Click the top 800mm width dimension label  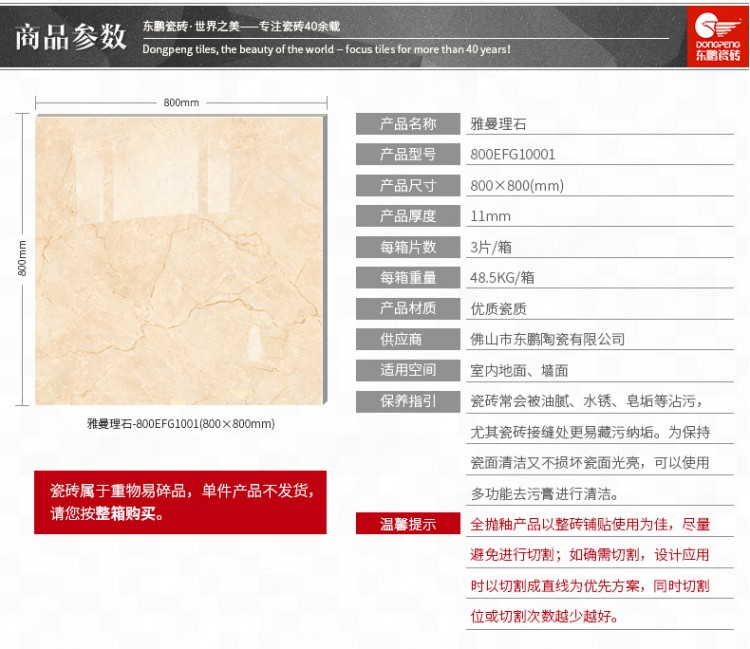tap(181, 102)
